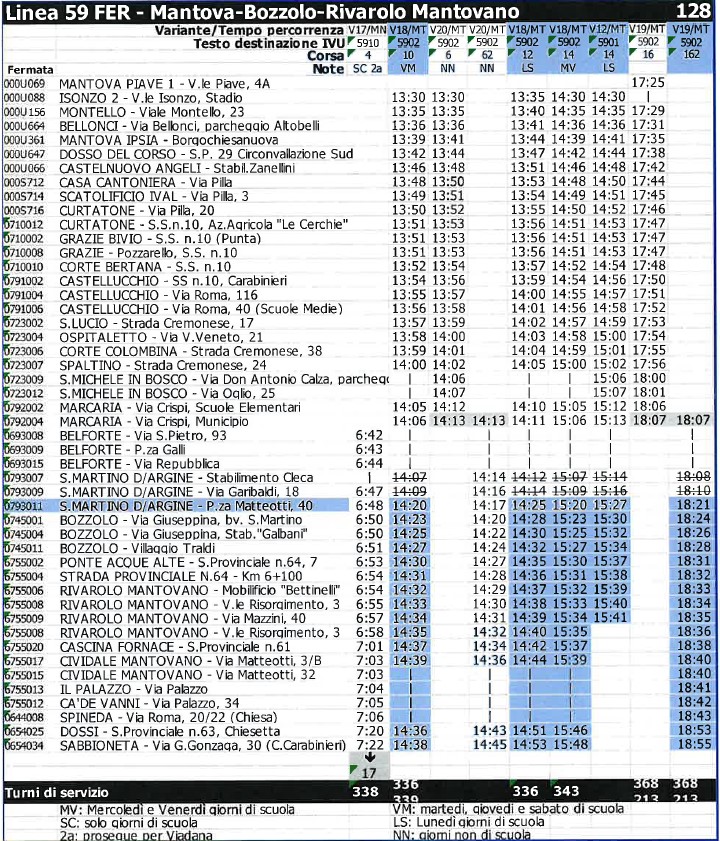Select the SABBIONETA Via G.Gonzaga stop
Viewport: 720px width, 841px height.
[x=196, y=744]
